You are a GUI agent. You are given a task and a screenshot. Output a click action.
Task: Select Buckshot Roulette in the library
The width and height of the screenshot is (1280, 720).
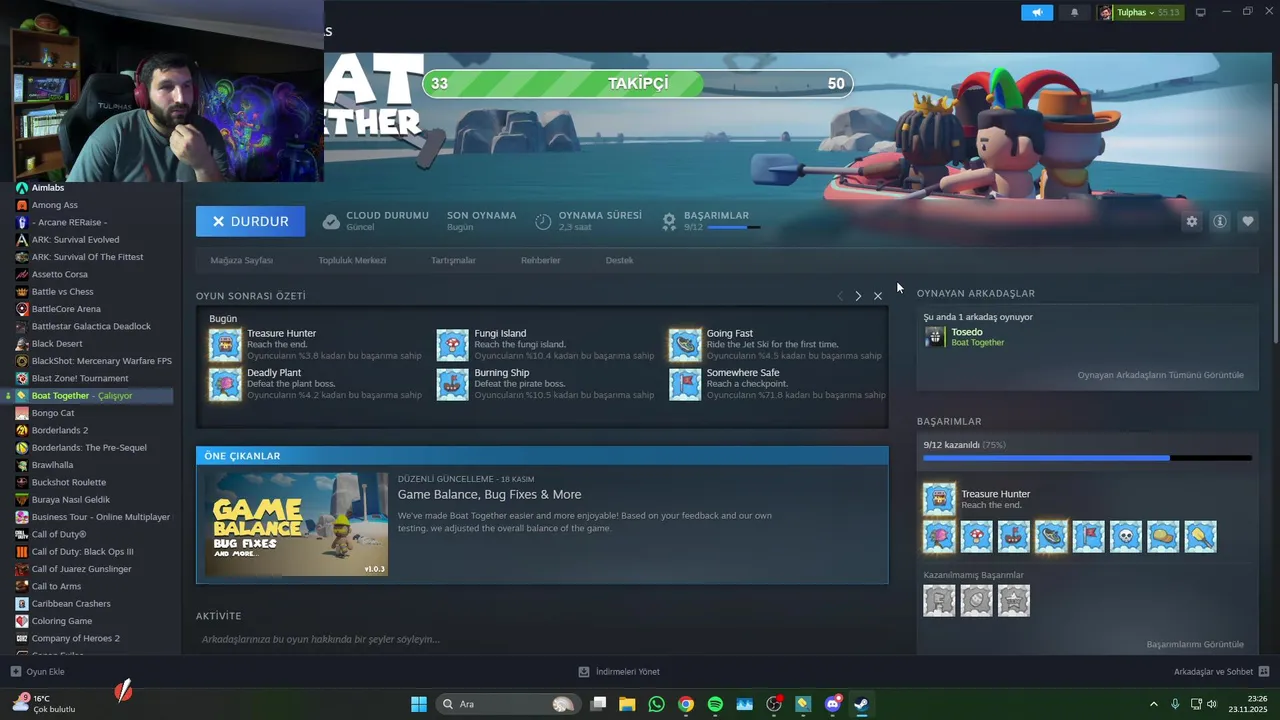(68, 482)
